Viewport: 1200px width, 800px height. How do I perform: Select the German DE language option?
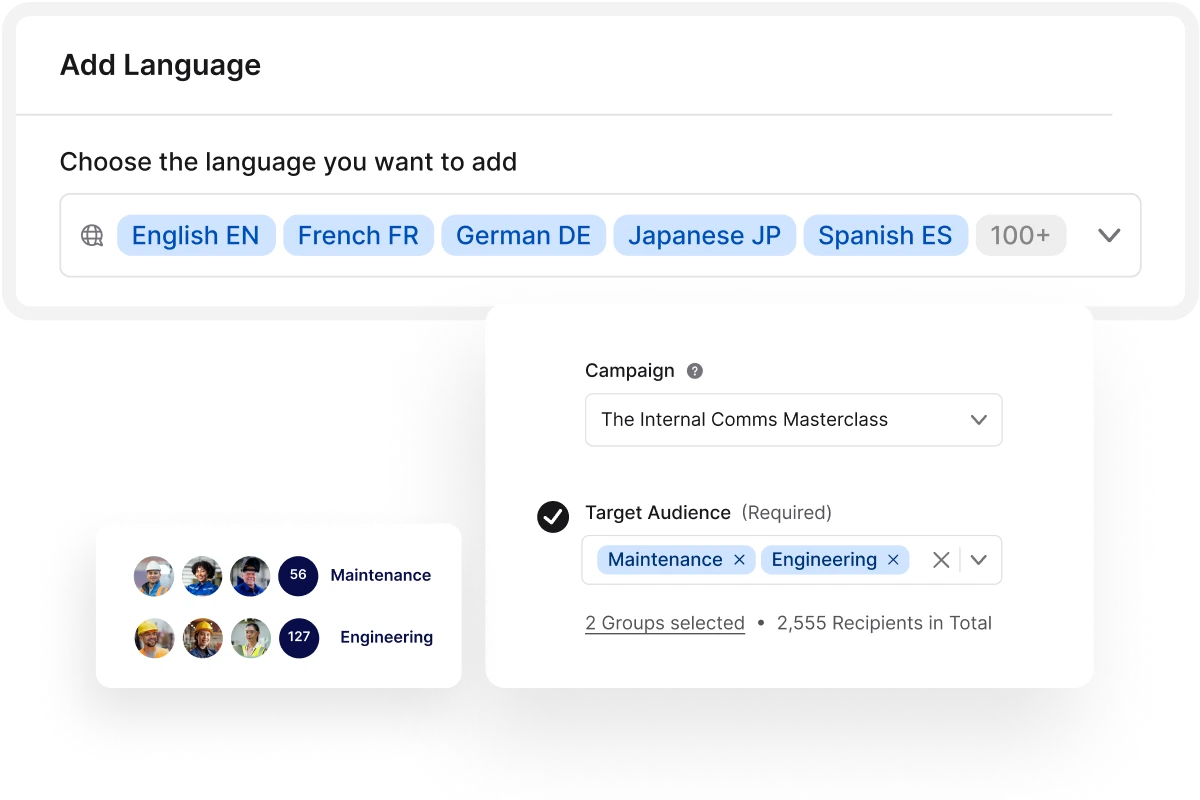[523, 235]
